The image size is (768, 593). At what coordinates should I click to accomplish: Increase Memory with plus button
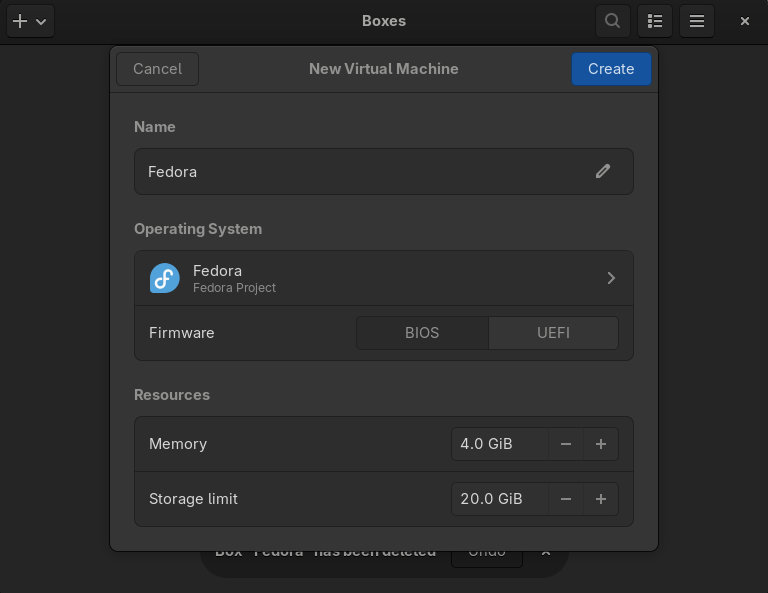point(601,444)
